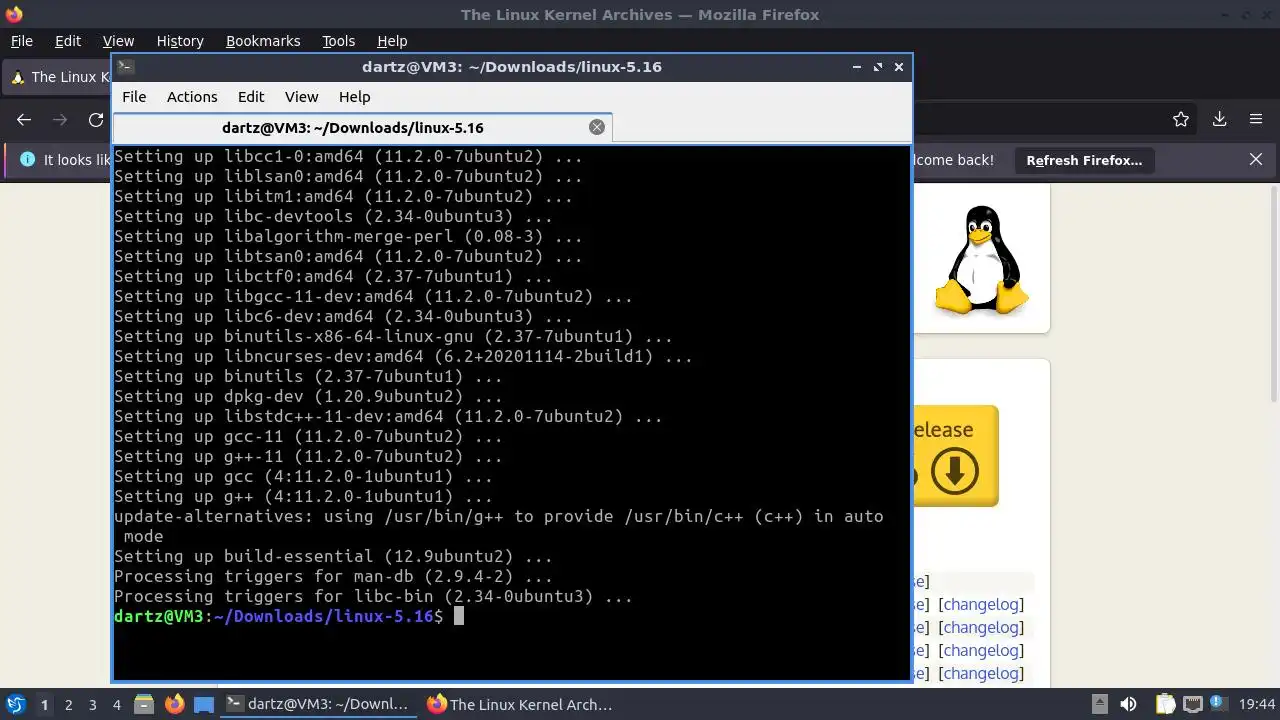This screenshot has height=720, width=1280.
Task: Dismiss the Firefox notification bar
Action: click(x=1256, y=160)
